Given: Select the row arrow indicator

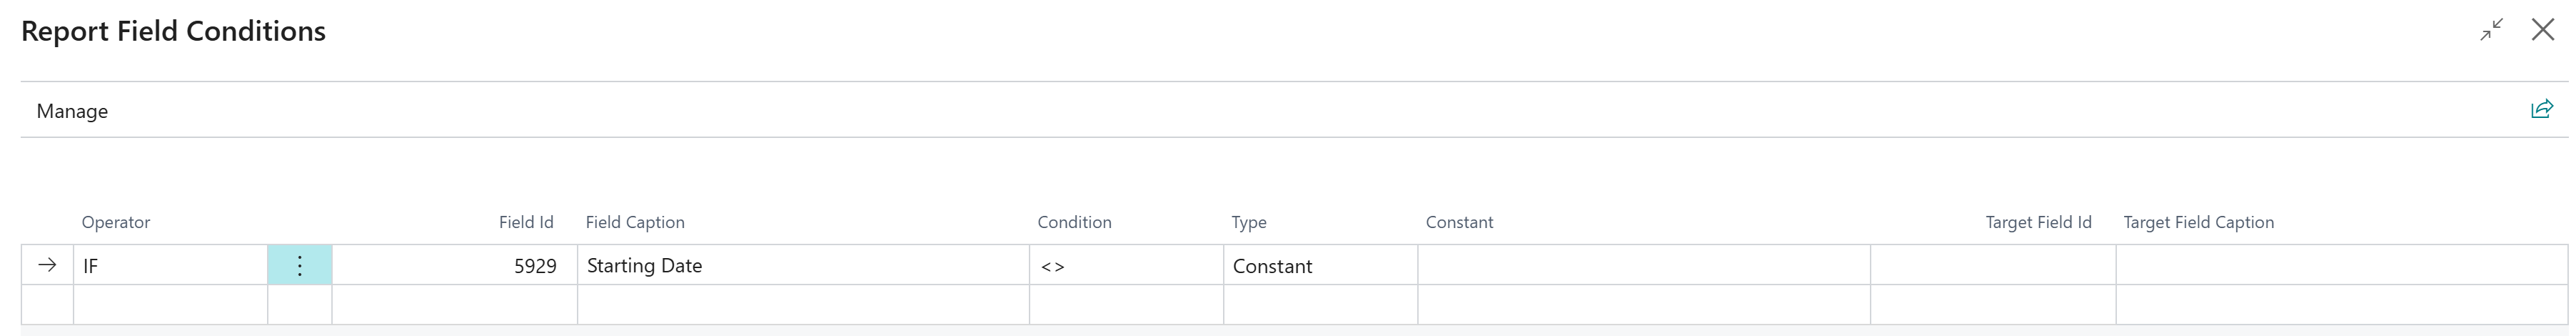Looking at the screenshot, I should 47,266.
